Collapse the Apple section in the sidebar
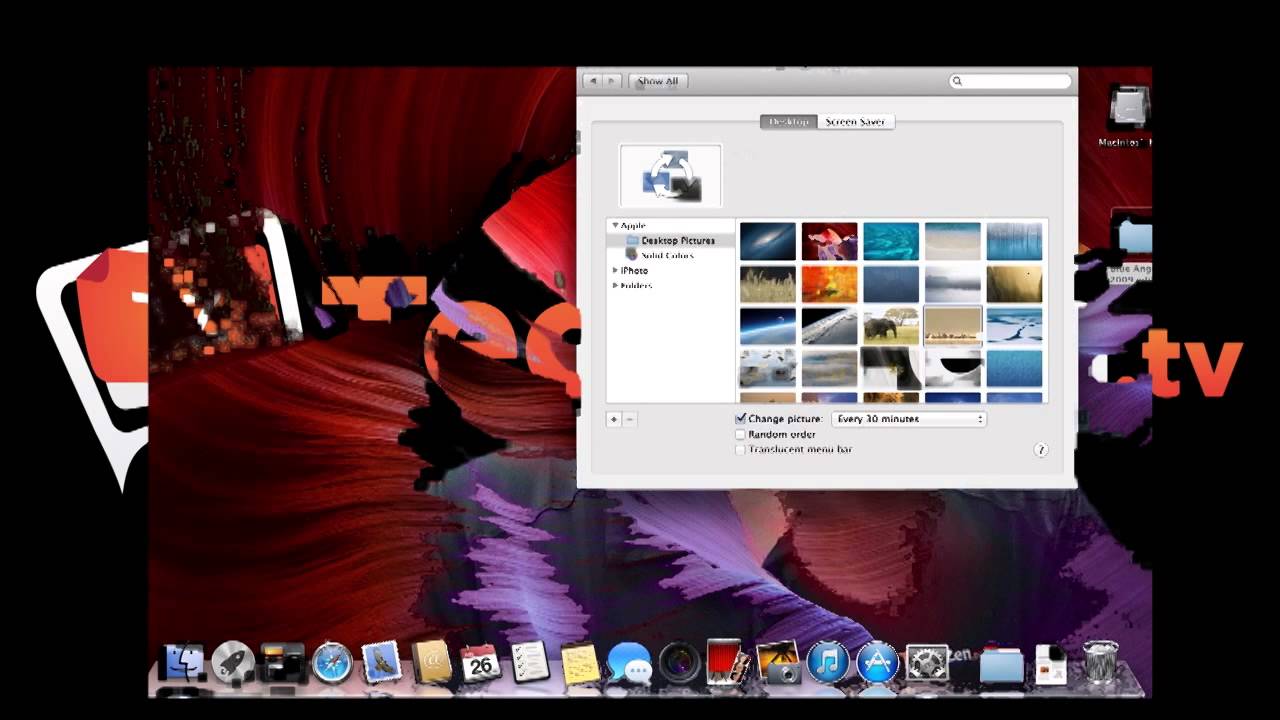The image size is (1280, 720). click(615, 225)
